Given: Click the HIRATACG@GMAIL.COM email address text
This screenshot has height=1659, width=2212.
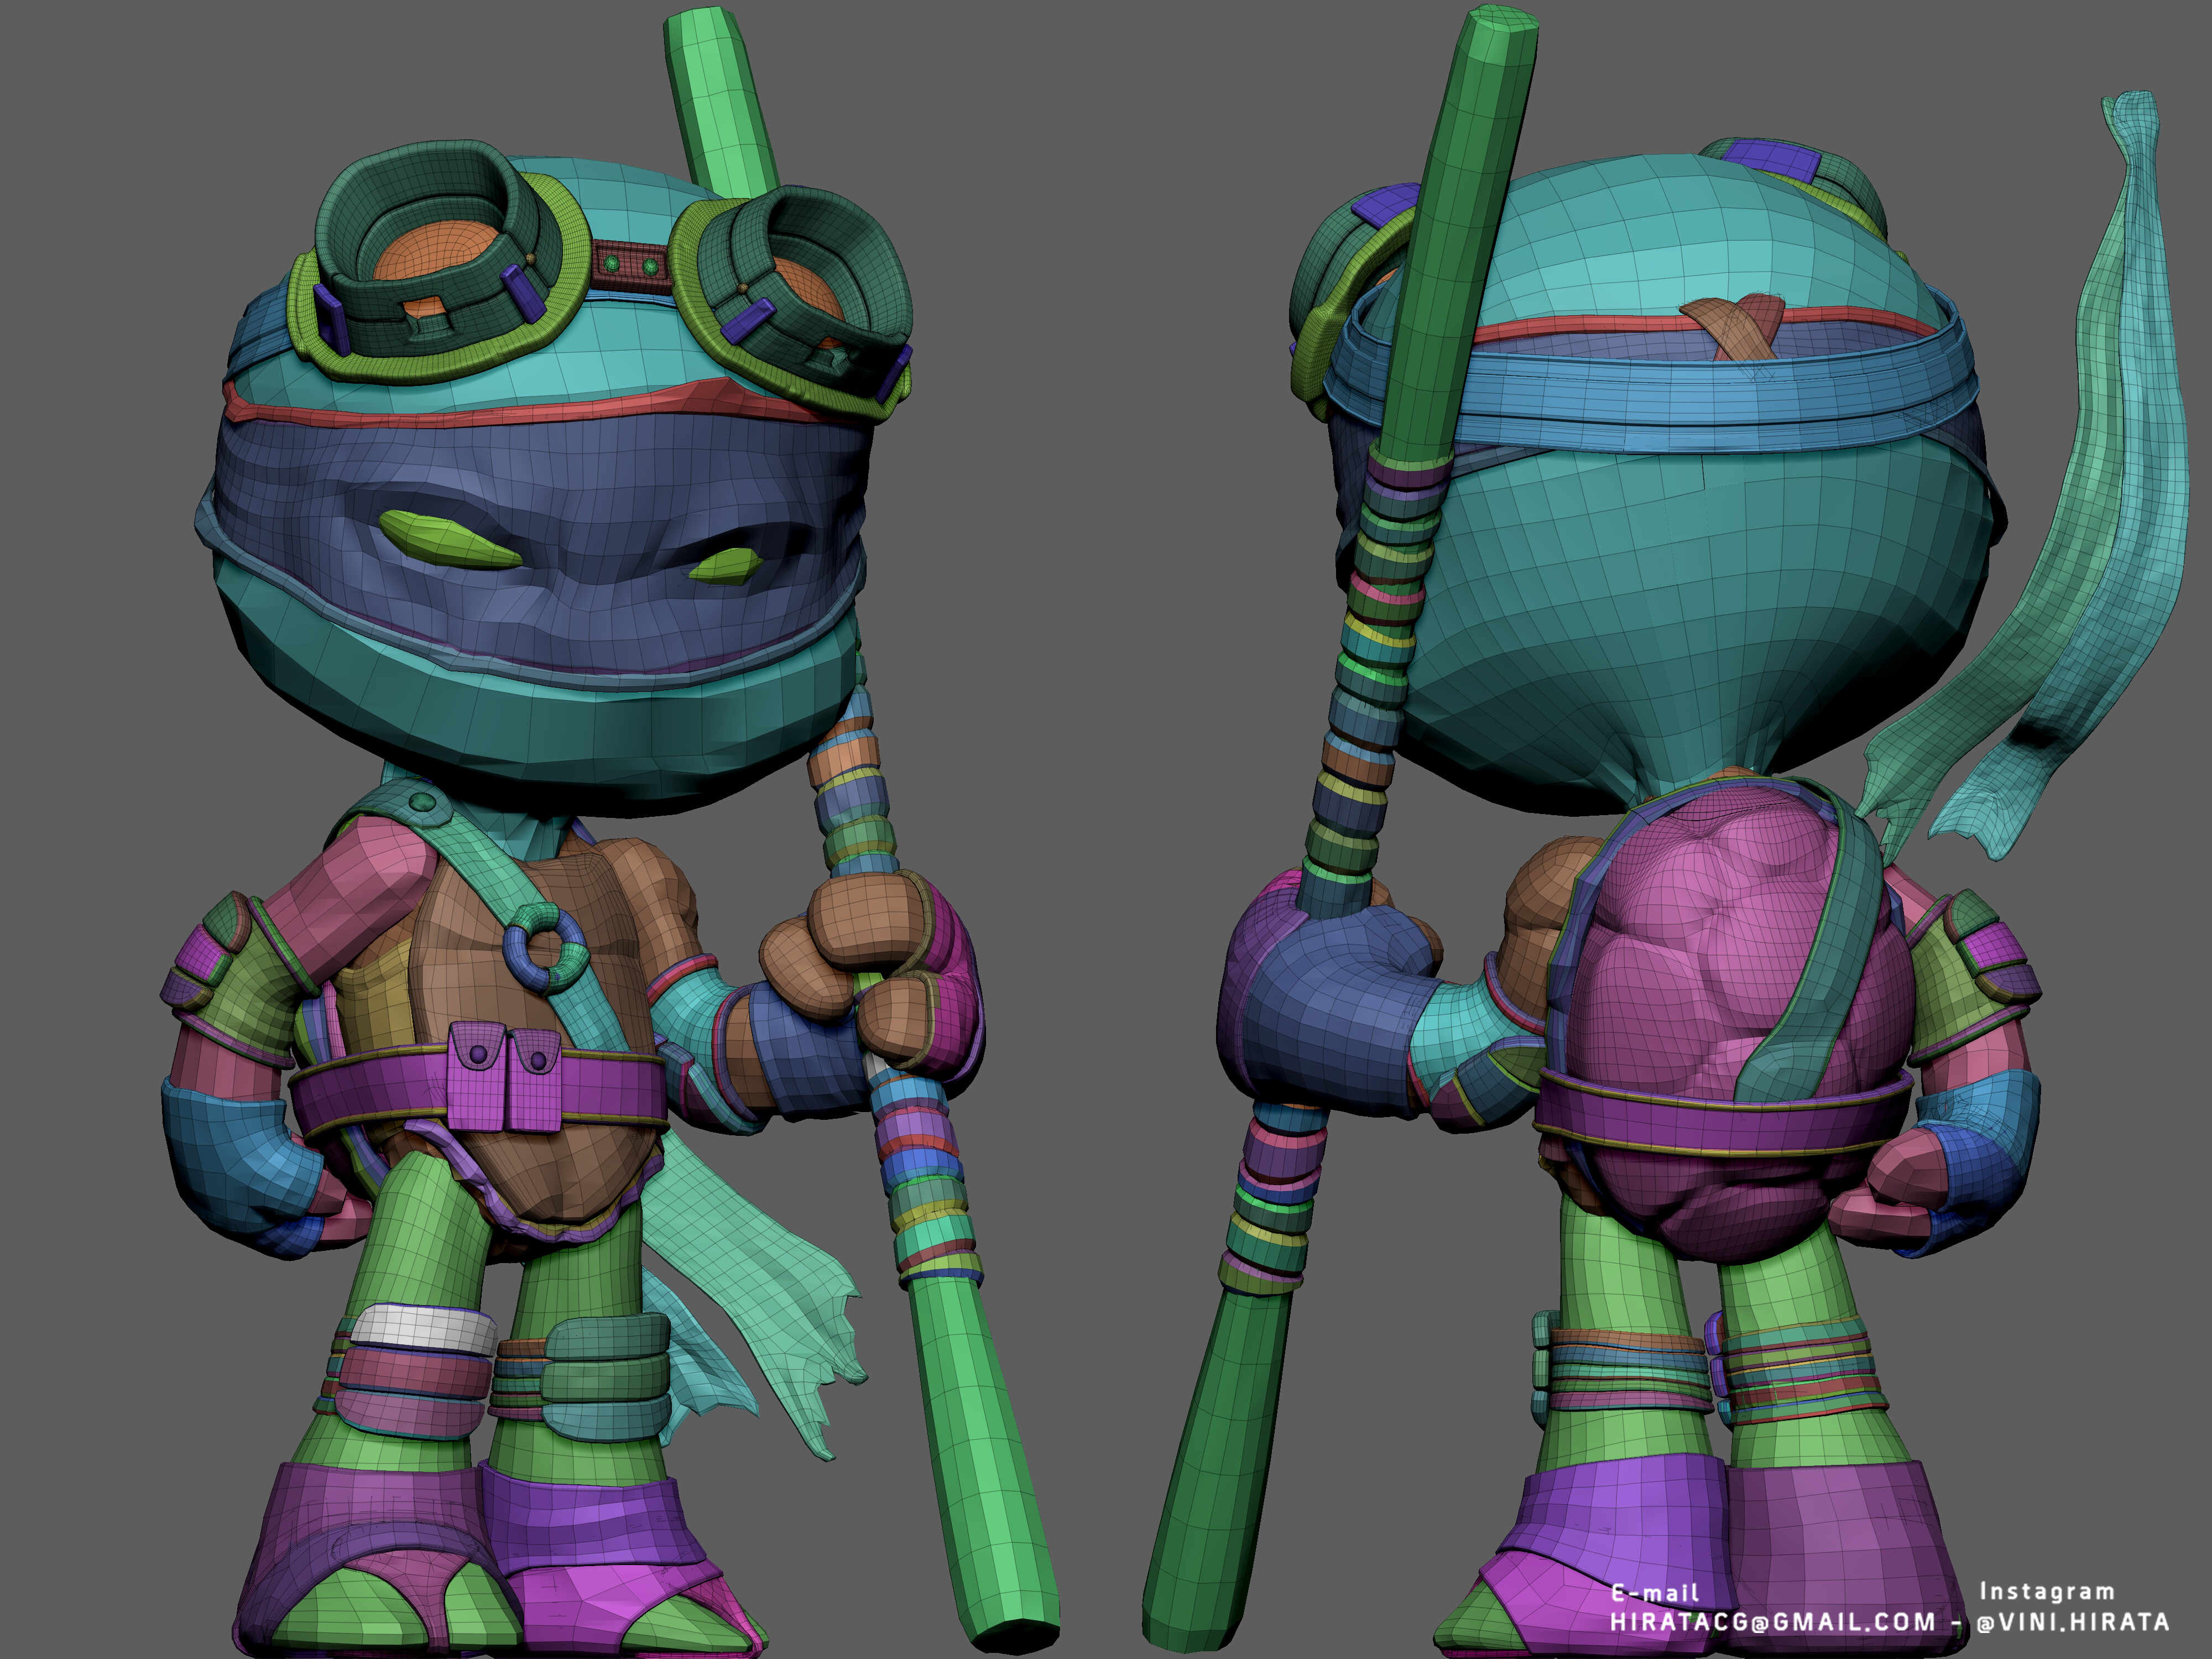Looking at the screenshot, I should click(x=1772, y=1622).
